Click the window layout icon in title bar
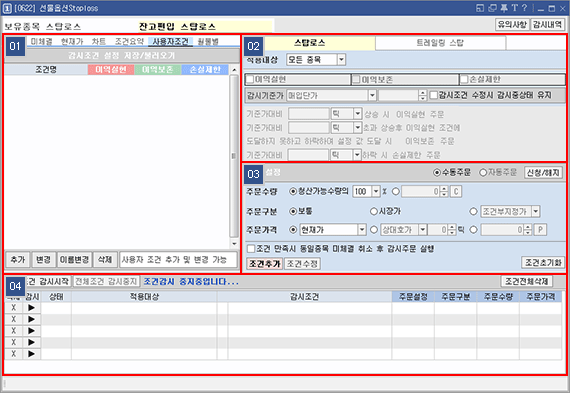This screenshot has width=570, height=393. tap(480, 8)
